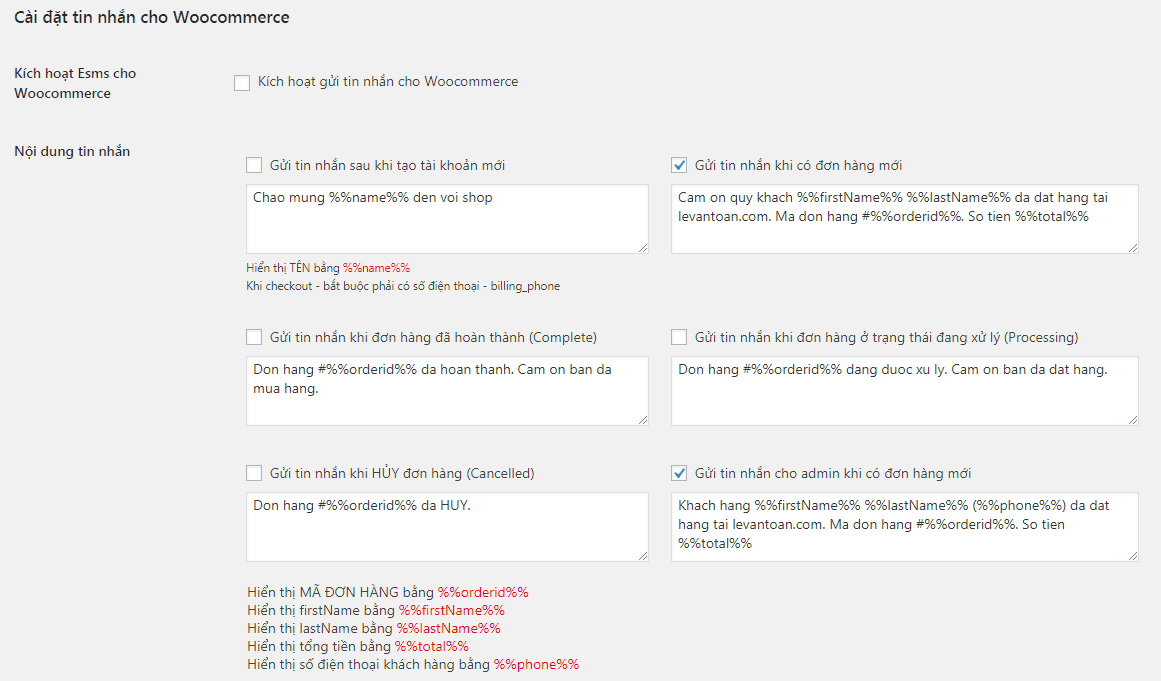The width and height of the screenshot is (1161, 681).
Task: Select the cancelled order message box
Action: click(447, 525)
